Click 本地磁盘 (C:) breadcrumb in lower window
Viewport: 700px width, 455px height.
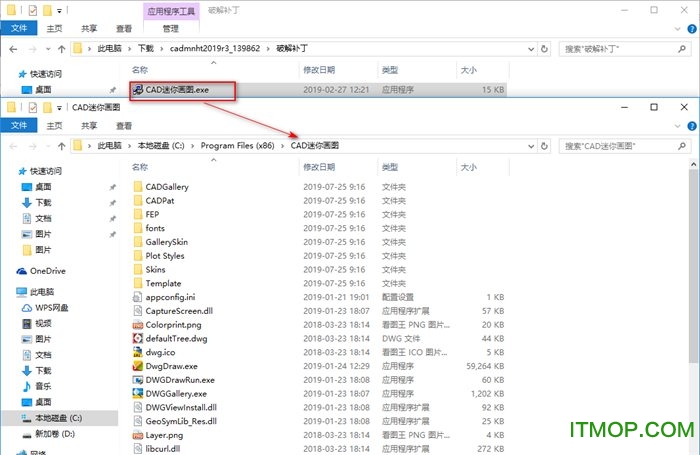coord(161,146)
